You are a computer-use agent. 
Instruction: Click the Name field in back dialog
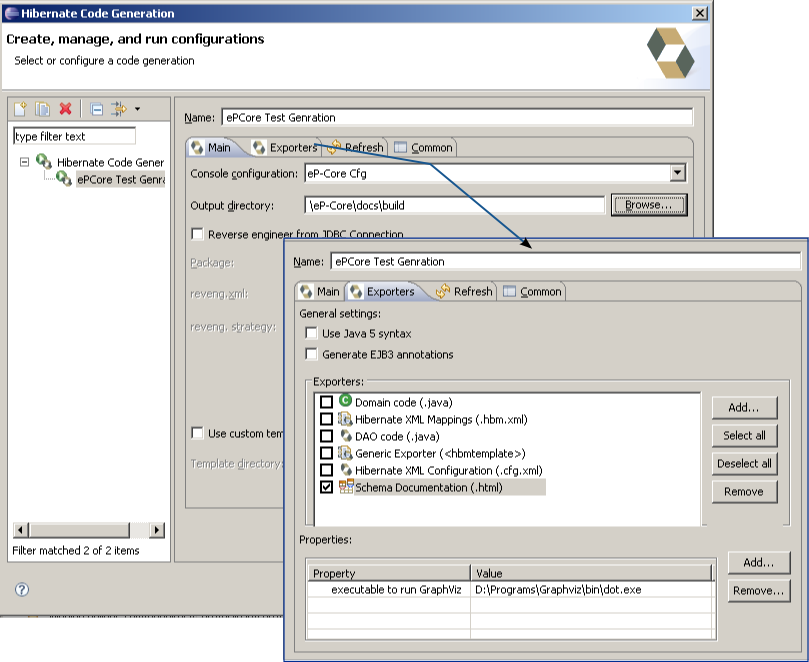(x=457, y=118)
